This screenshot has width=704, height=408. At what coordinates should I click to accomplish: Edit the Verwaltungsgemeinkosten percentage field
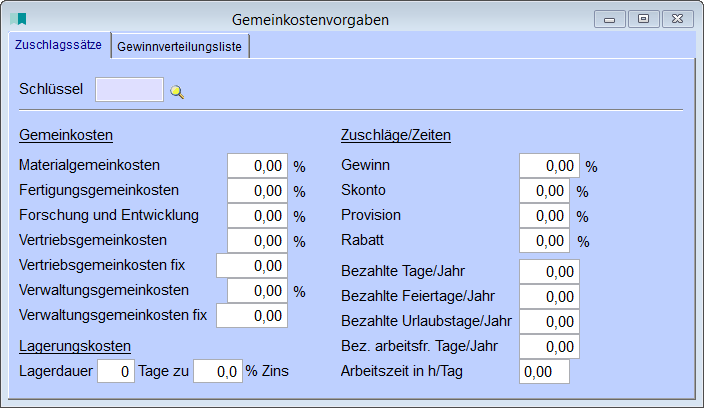coord(257,291)
